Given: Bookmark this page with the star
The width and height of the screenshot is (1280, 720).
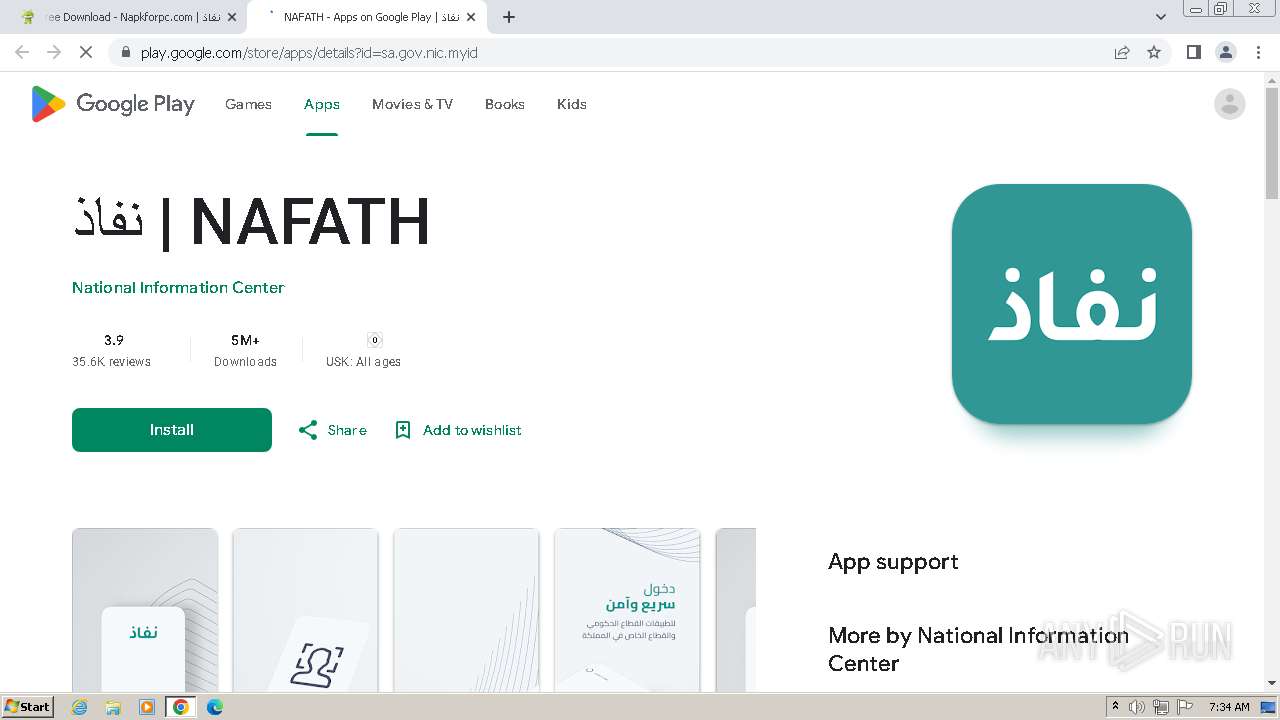Looking at the screenshot, I should pos(1154,52).
